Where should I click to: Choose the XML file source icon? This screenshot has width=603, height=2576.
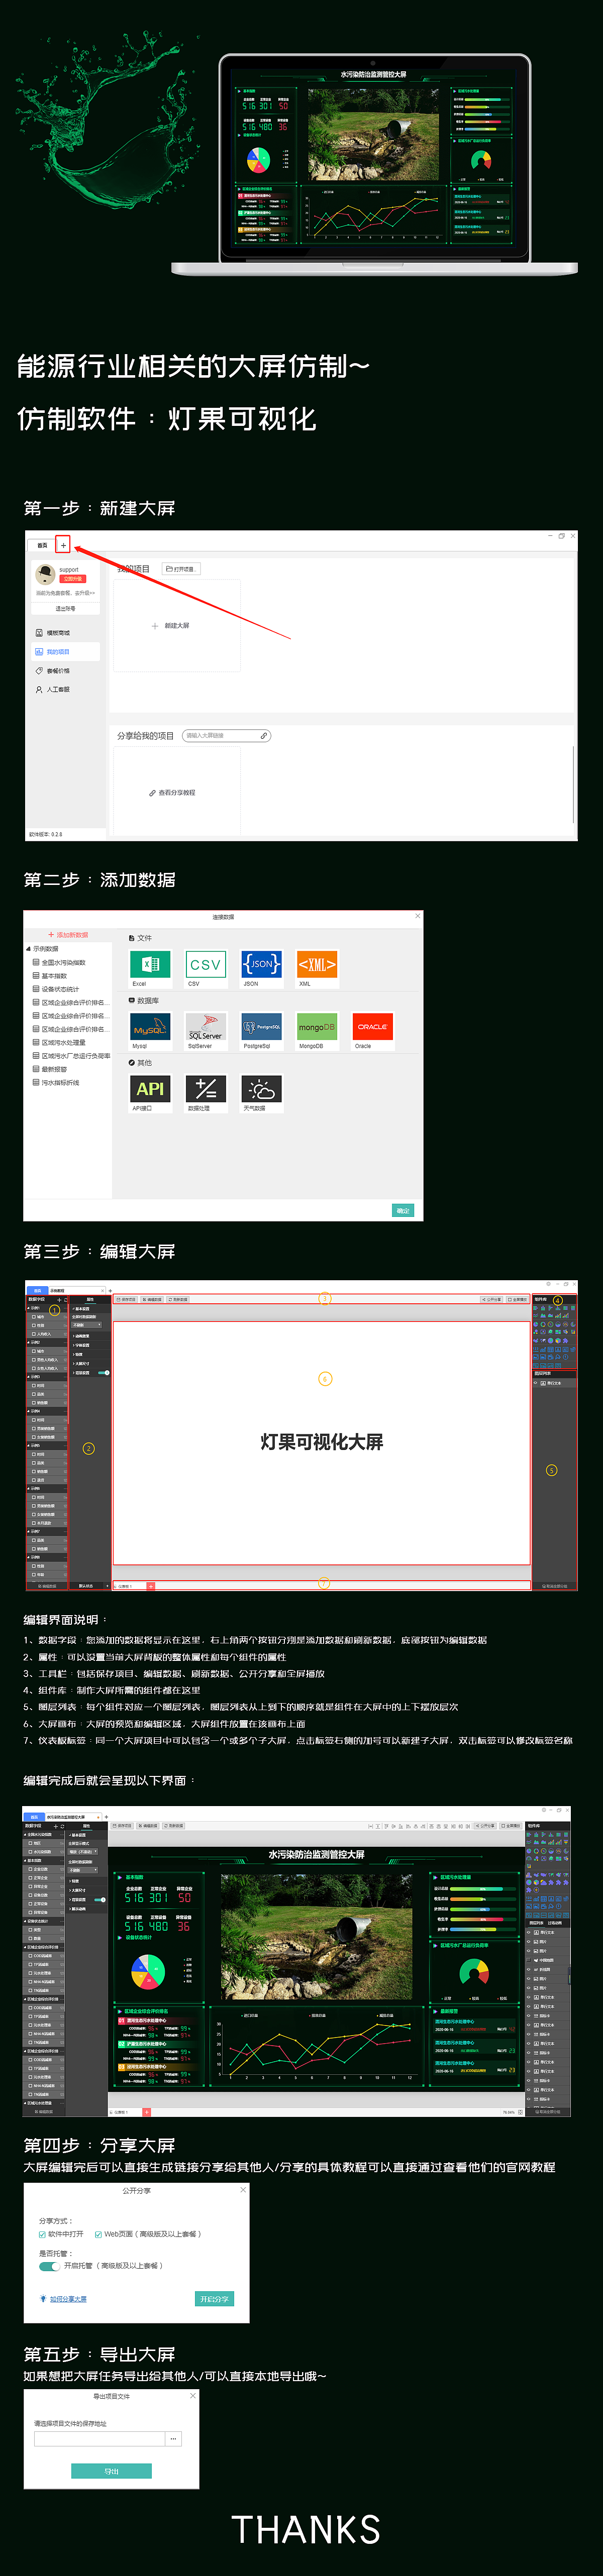(x=317, y=964)
